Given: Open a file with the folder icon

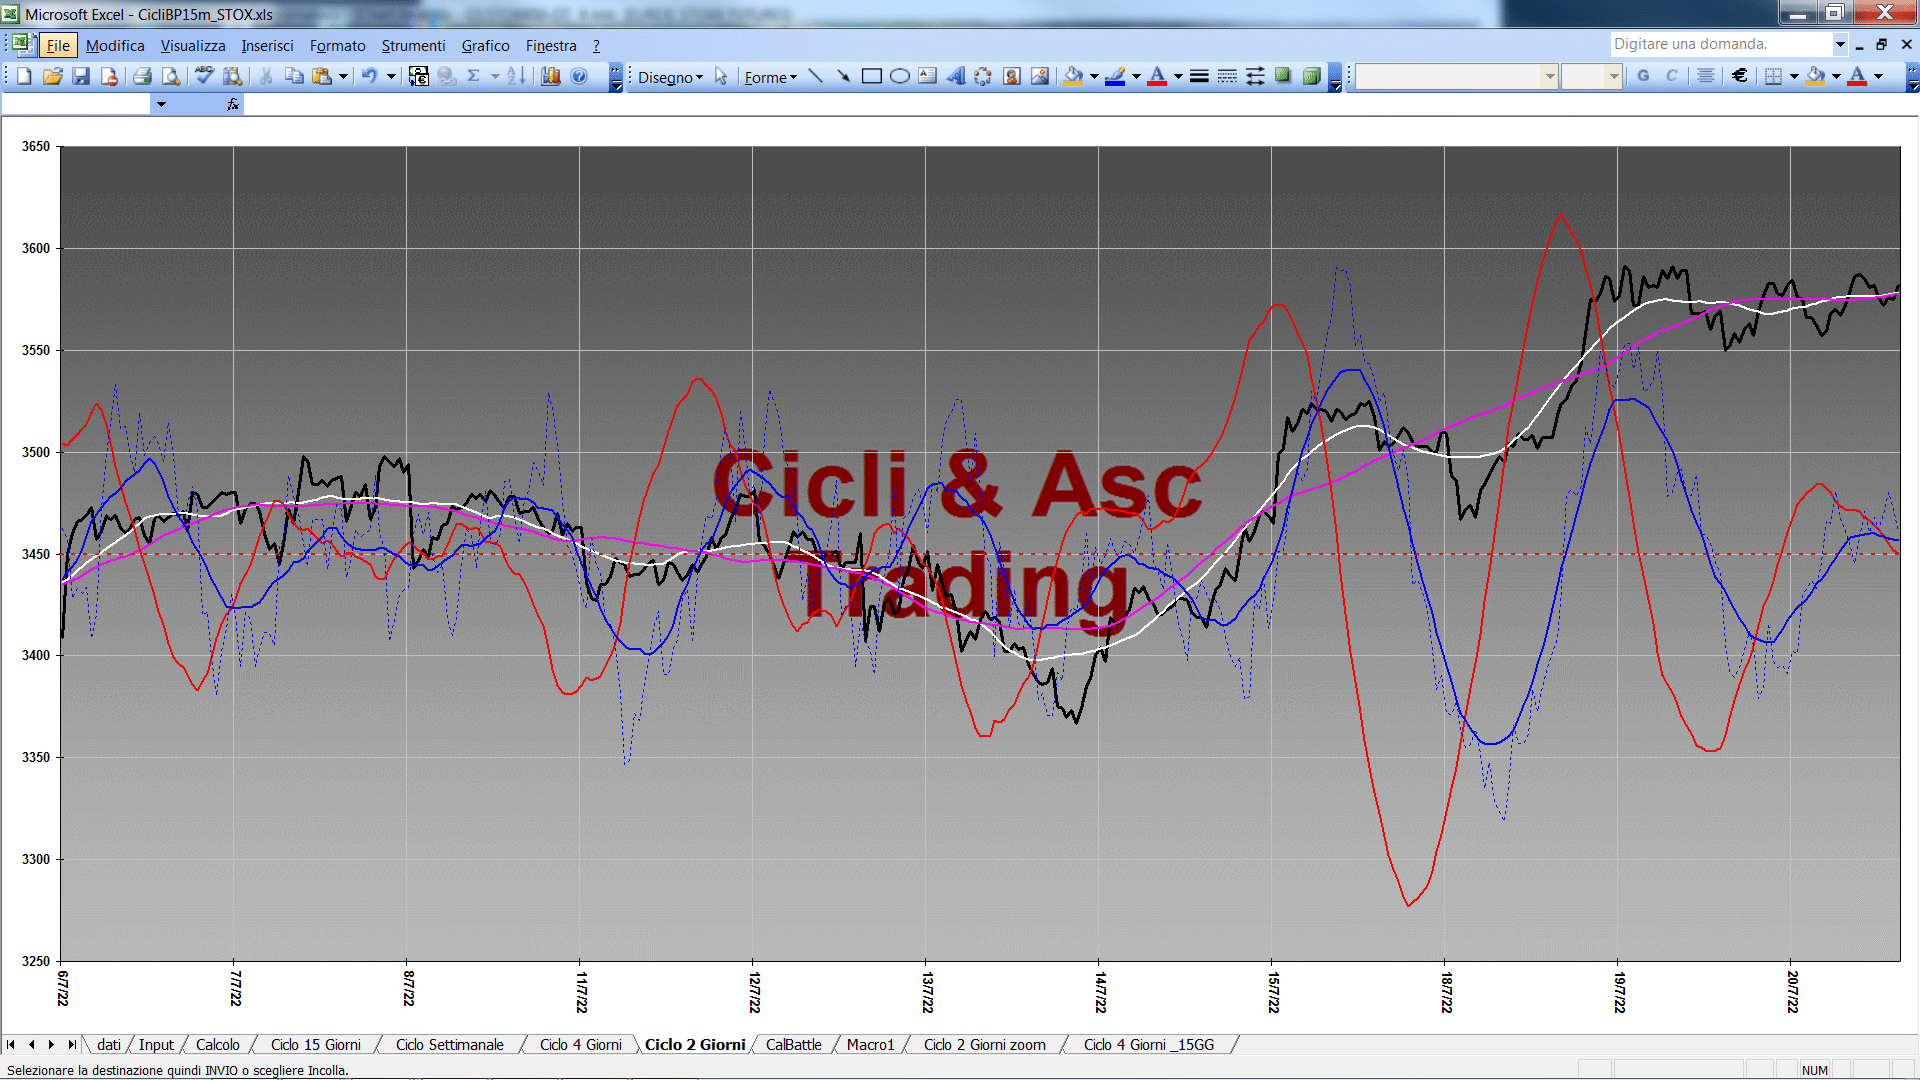Looking at the screenshot, I should point(53,76).
